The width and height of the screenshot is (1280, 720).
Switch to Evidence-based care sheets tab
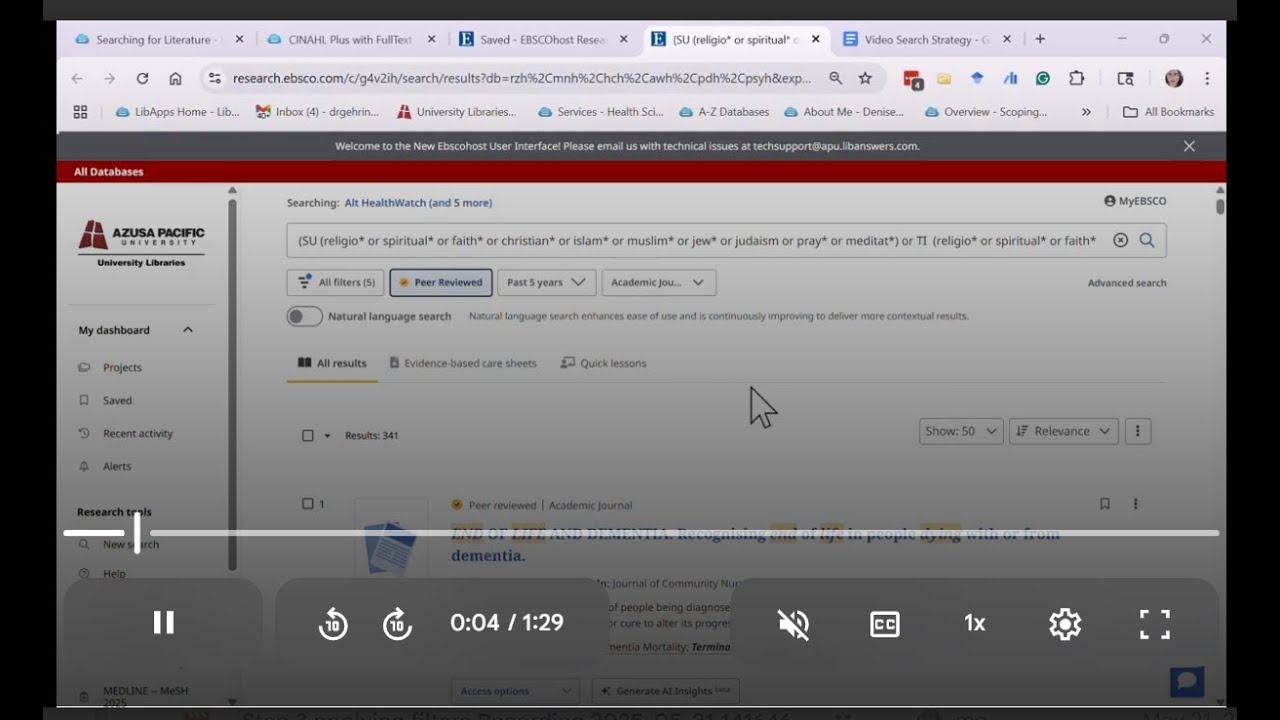point(463,363)
